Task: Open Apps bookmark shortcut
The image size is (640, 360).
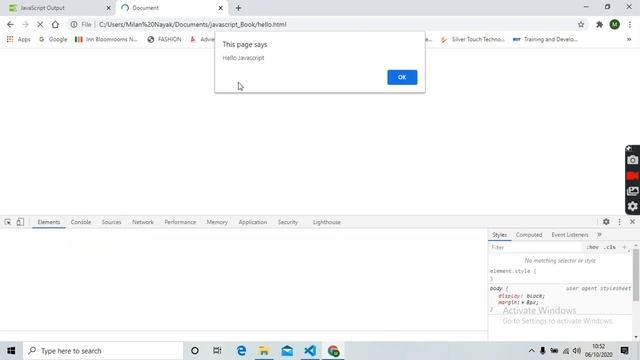Action: pos(19,39)
